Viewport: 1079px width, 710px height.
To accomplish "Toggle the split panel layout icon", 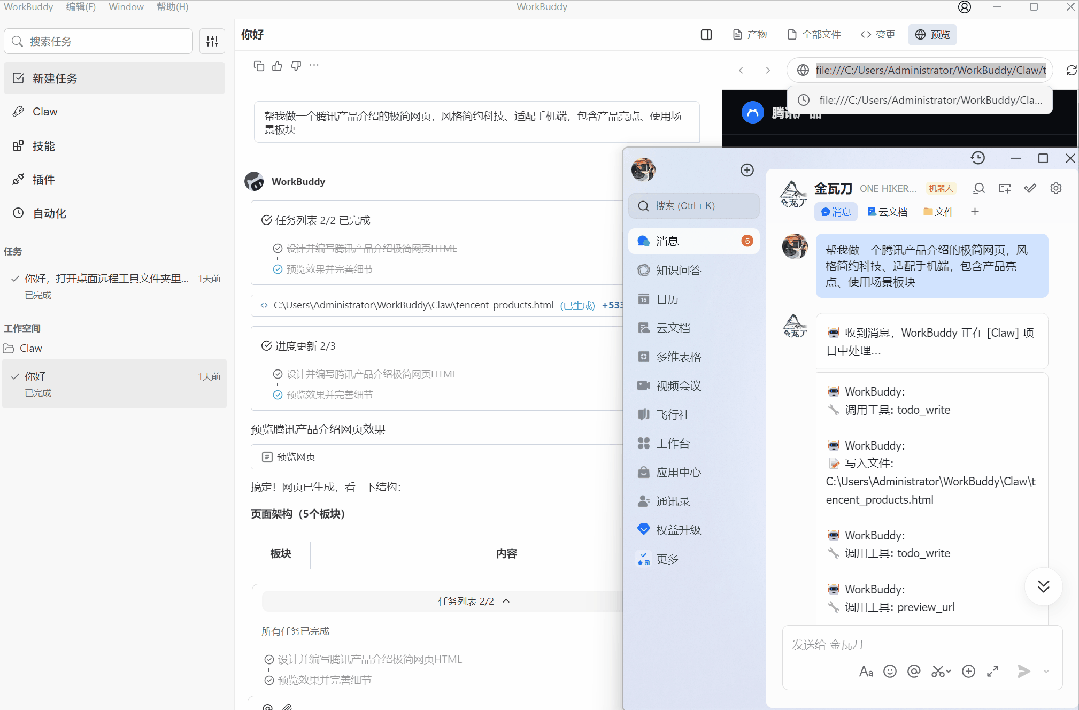I will pyautogui.click(x=706, y=34).
